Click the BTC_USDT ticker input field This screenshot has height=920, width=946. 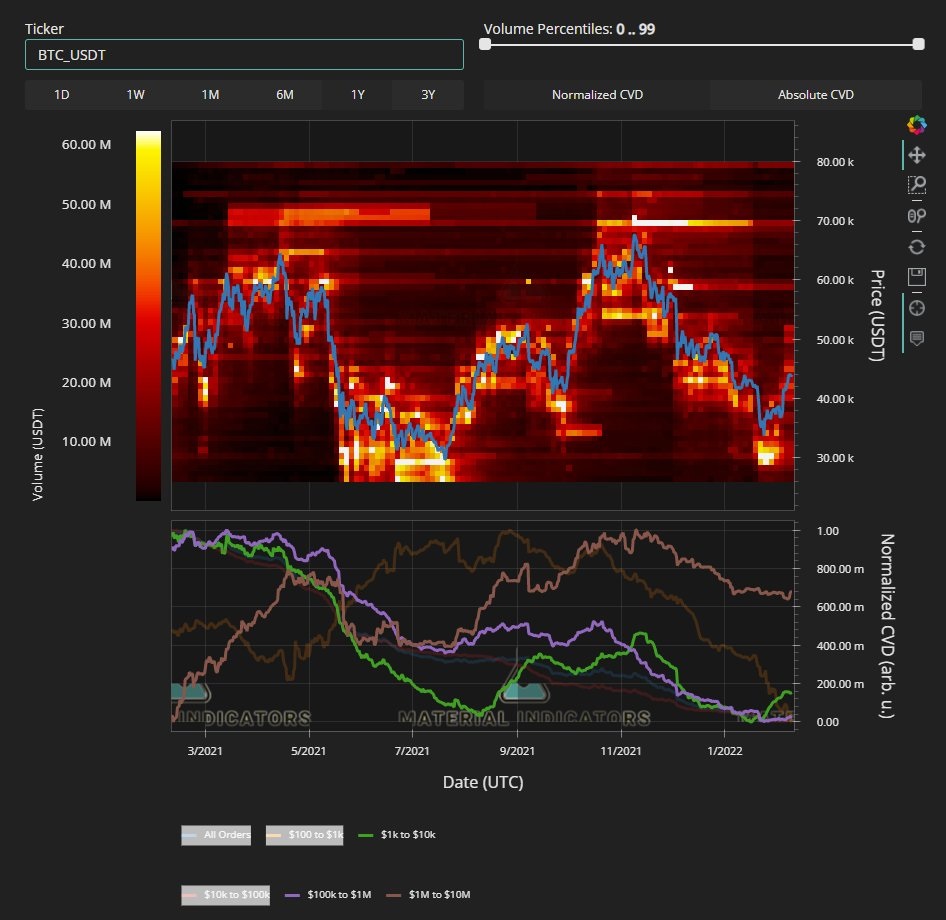pyautogui.click(x=244, y=55)
